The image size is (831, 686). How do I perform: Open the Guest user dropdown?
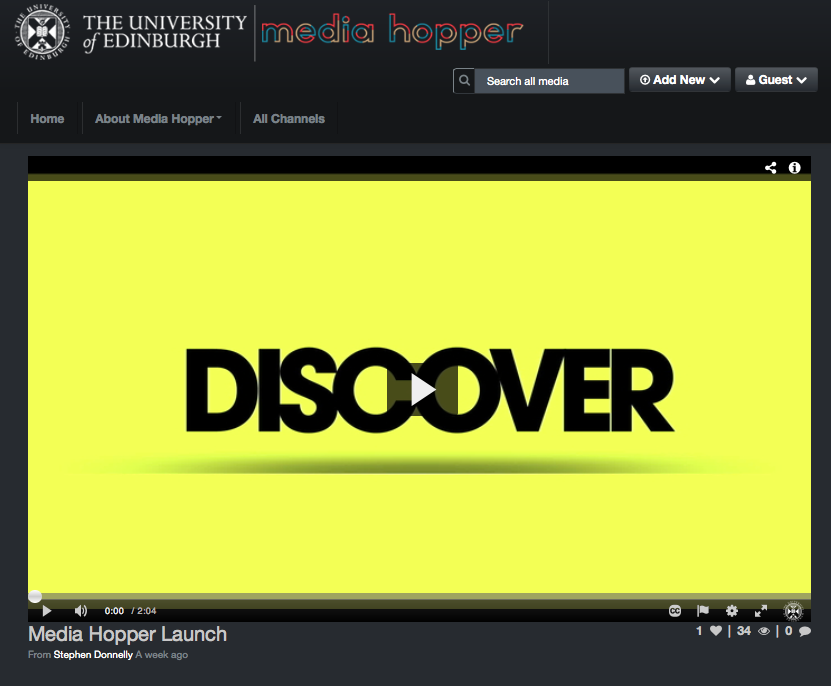pos(776,80)
